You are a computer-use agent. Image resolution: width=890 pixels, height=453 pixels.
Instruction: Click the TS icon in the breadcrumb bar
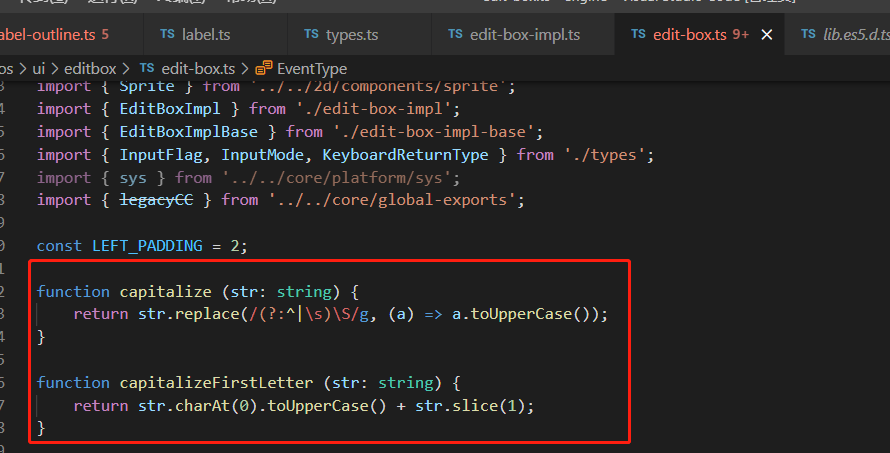(146, 69)
